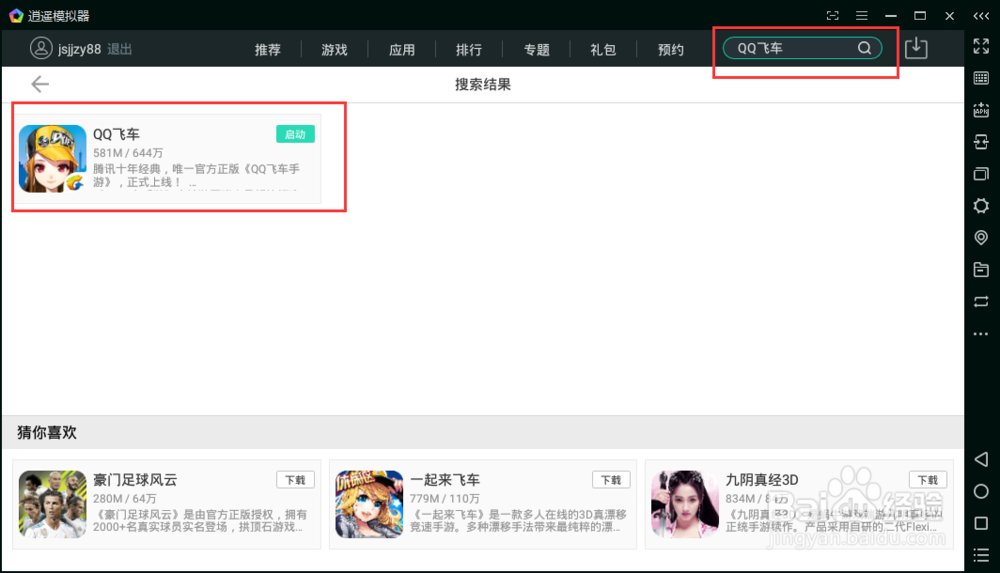Image resolution: width=1000 pixels, height=573 pixels.
Task: Click the sync arrows icon in the sidebar
Action: 981,301
